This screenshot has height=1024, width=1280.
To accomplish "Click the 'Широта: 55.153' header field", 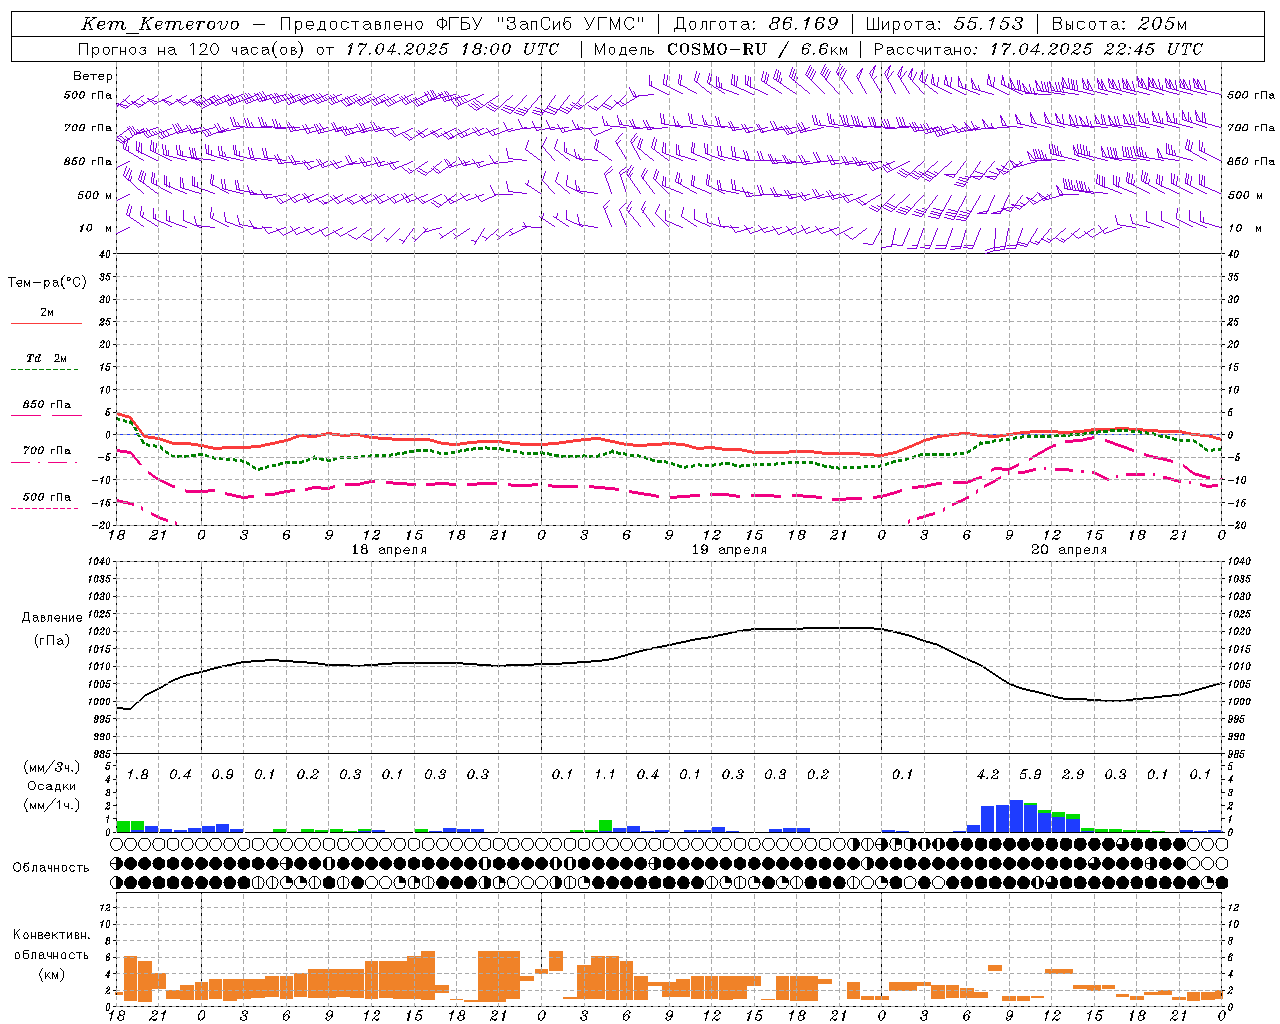I will [x=944, y=24].
